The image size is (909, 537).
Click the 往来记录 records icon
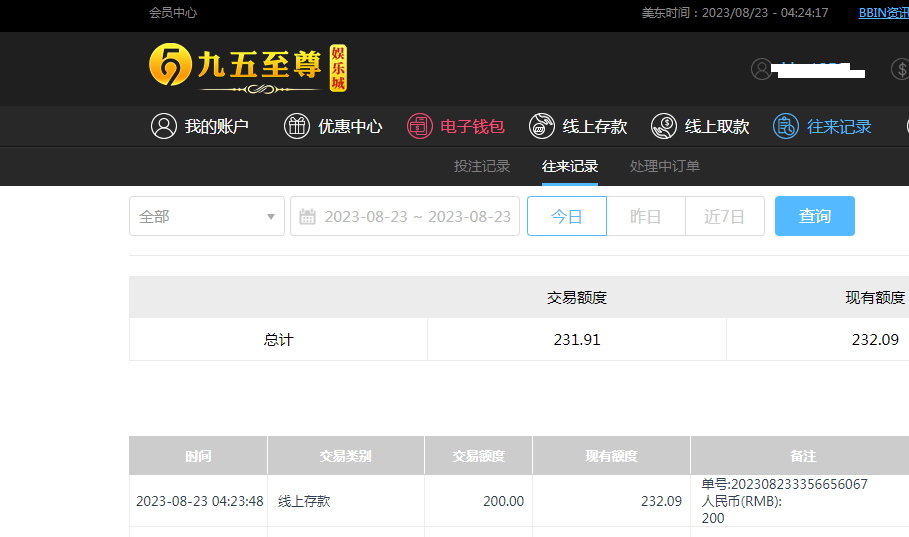tap(786, 126)
